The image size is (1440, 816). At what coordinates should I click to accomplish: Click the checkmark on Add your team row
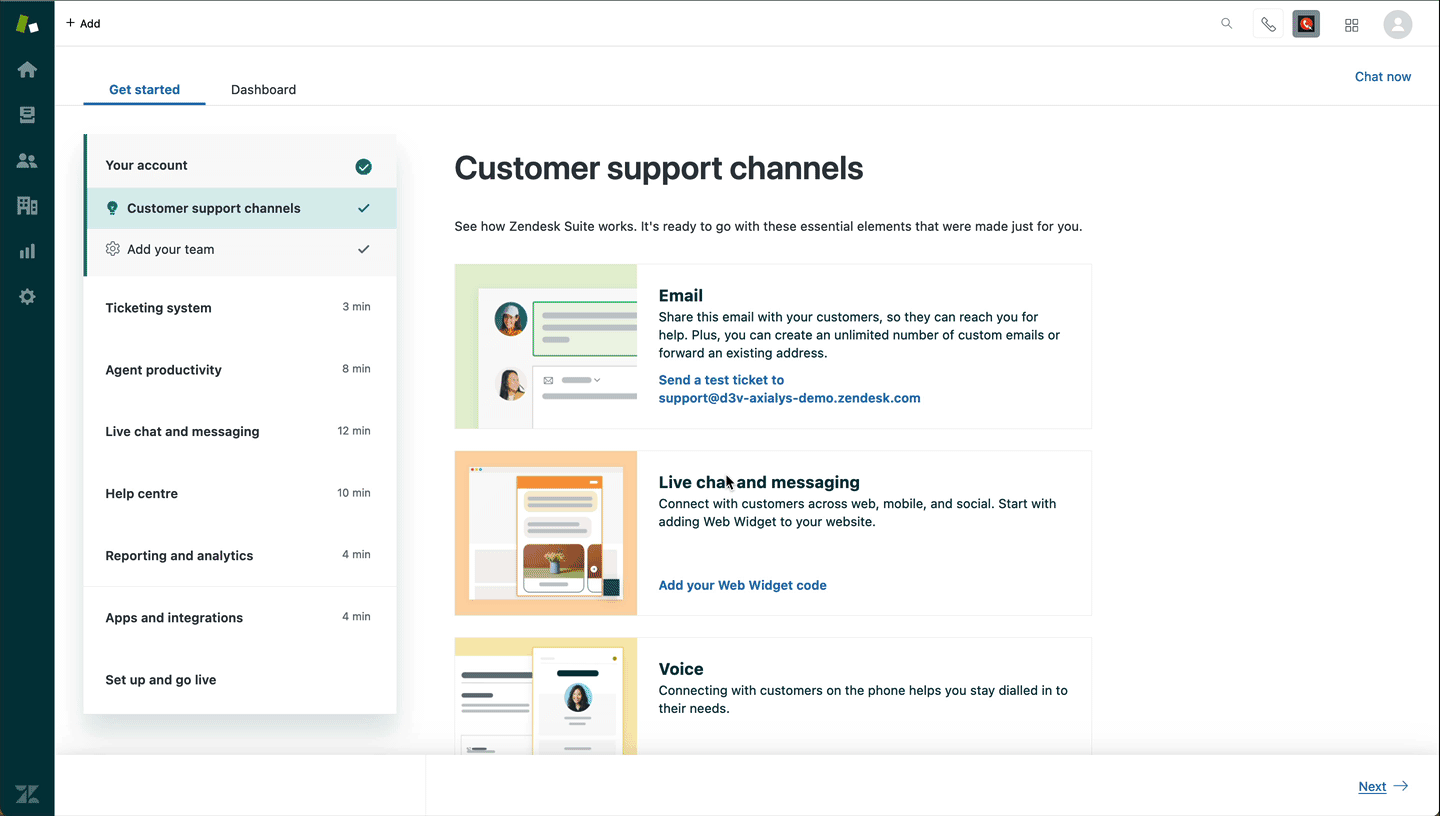(x=364, y=249)
